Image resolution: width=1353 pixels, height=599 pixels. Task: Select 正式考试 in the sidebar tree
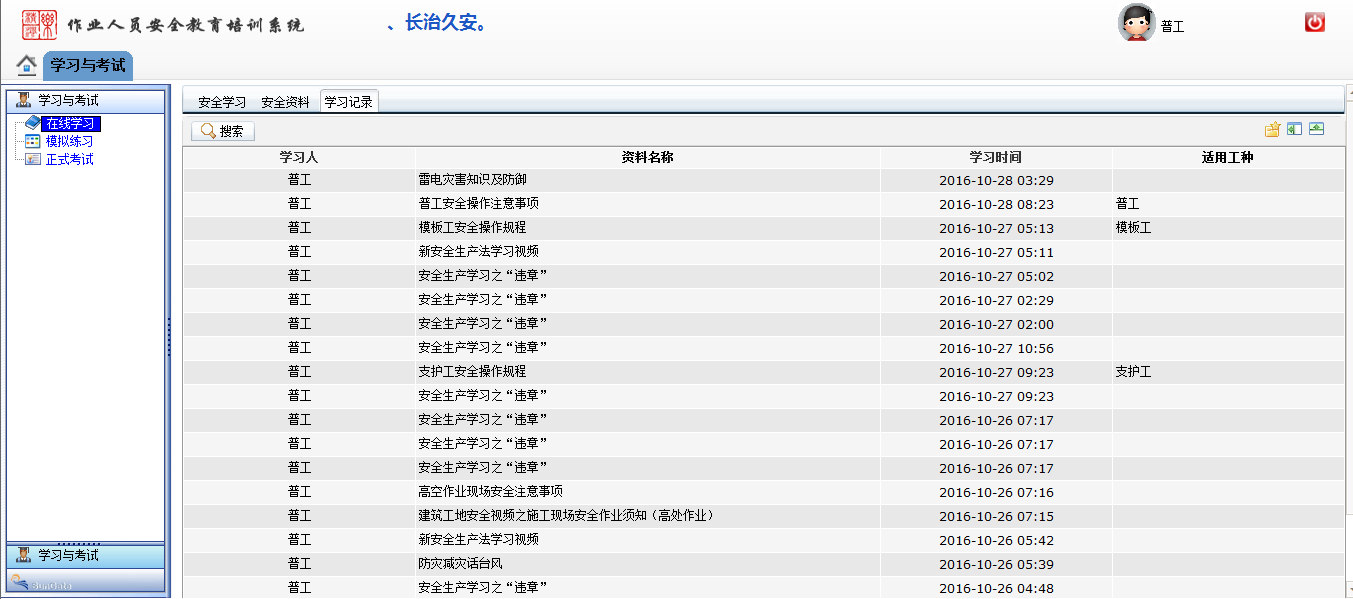69,160
